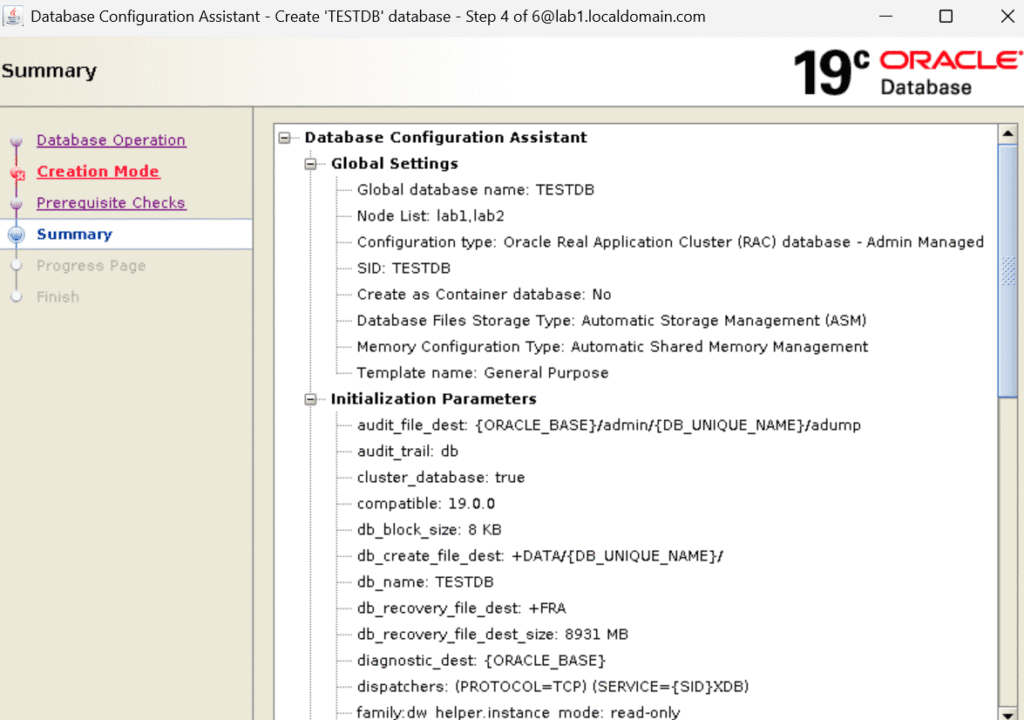Click the Prerequisite Checks step bullet icon
The image size is (1024, 720).
pos(16,203)
